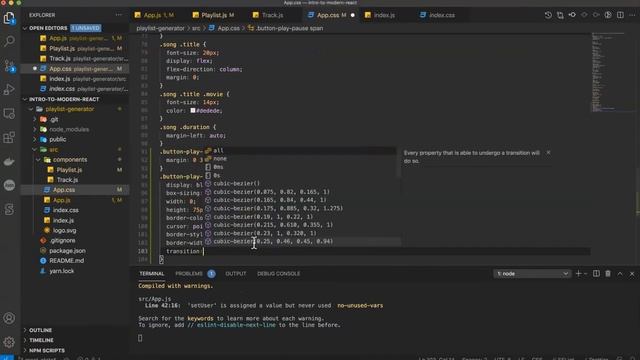Open the Docker view in activity bar
The height and width of the screenshot is (360, 640).
pos(9,161)
